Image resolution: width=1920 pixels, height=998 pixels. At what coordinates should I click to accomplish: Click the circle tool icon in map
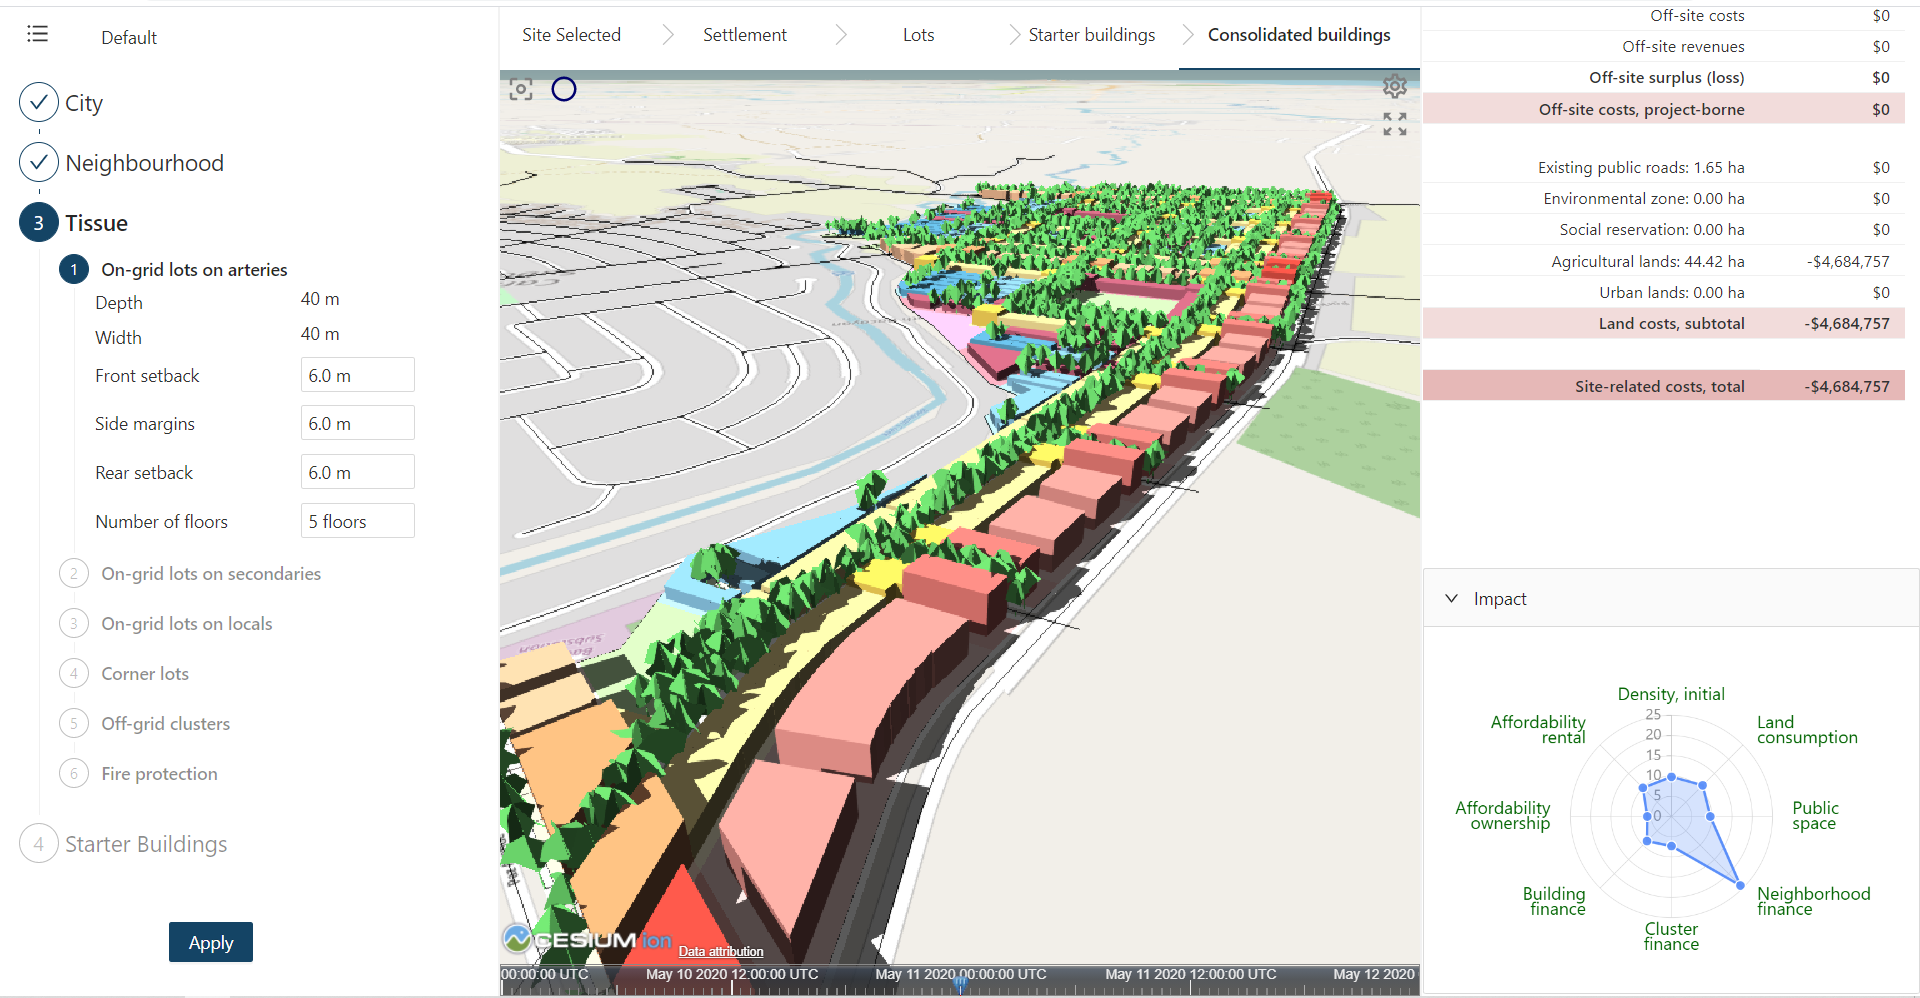pyautogui.click(x=564, y=89)
